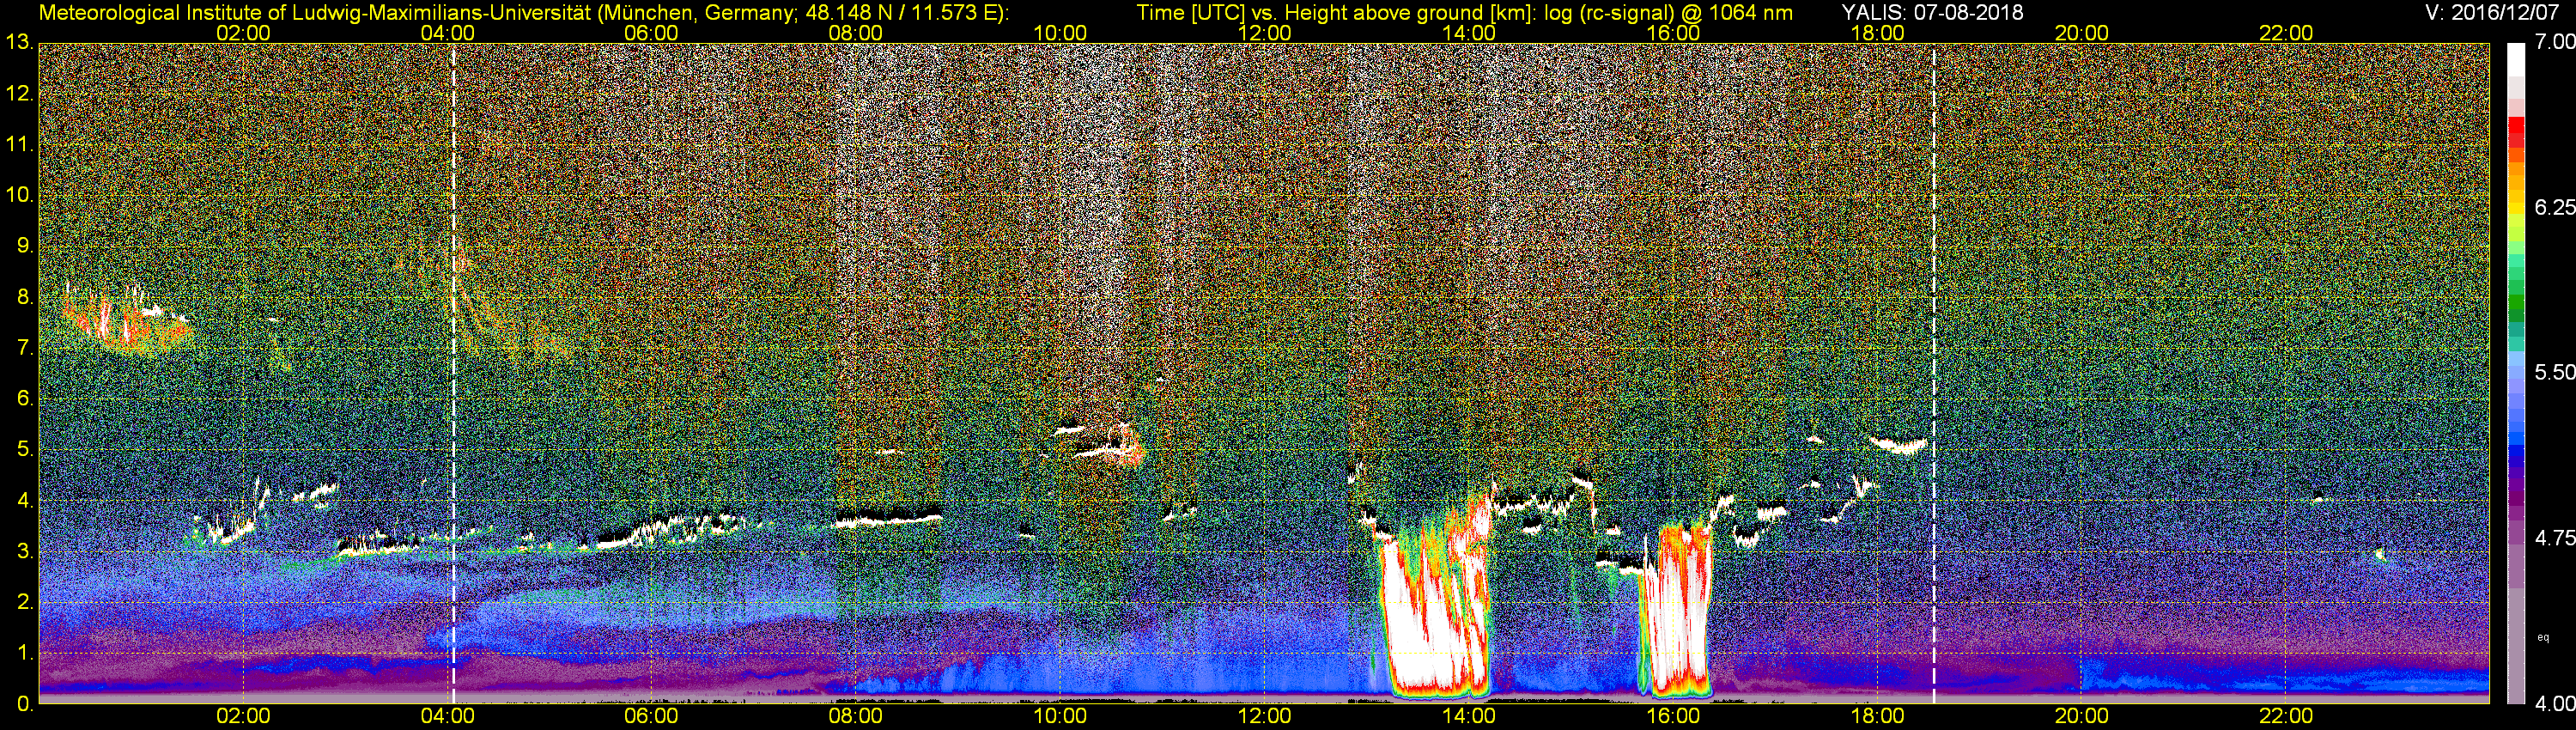Click the '14:00' label on the bottom time axis

1469,717
